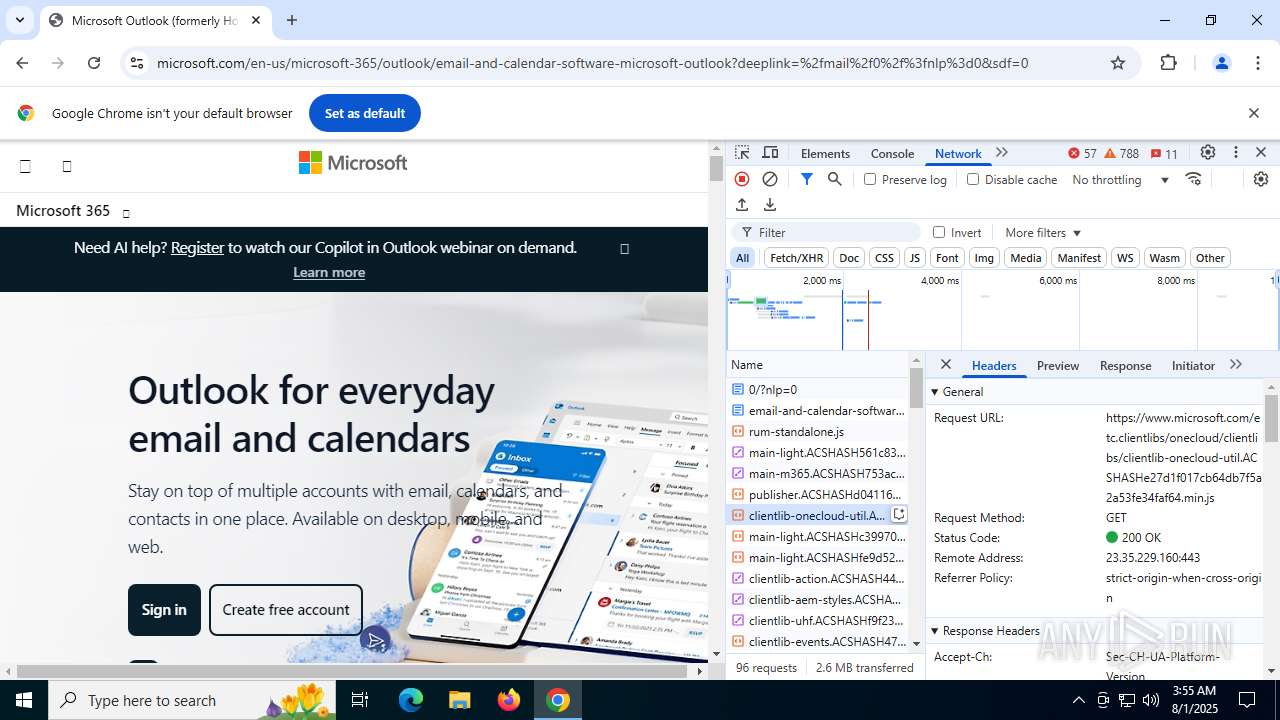This screenshot has width=1280, height=720.
Task: Open the Initiator tab of request
Action: click(x=1193, y=365)
